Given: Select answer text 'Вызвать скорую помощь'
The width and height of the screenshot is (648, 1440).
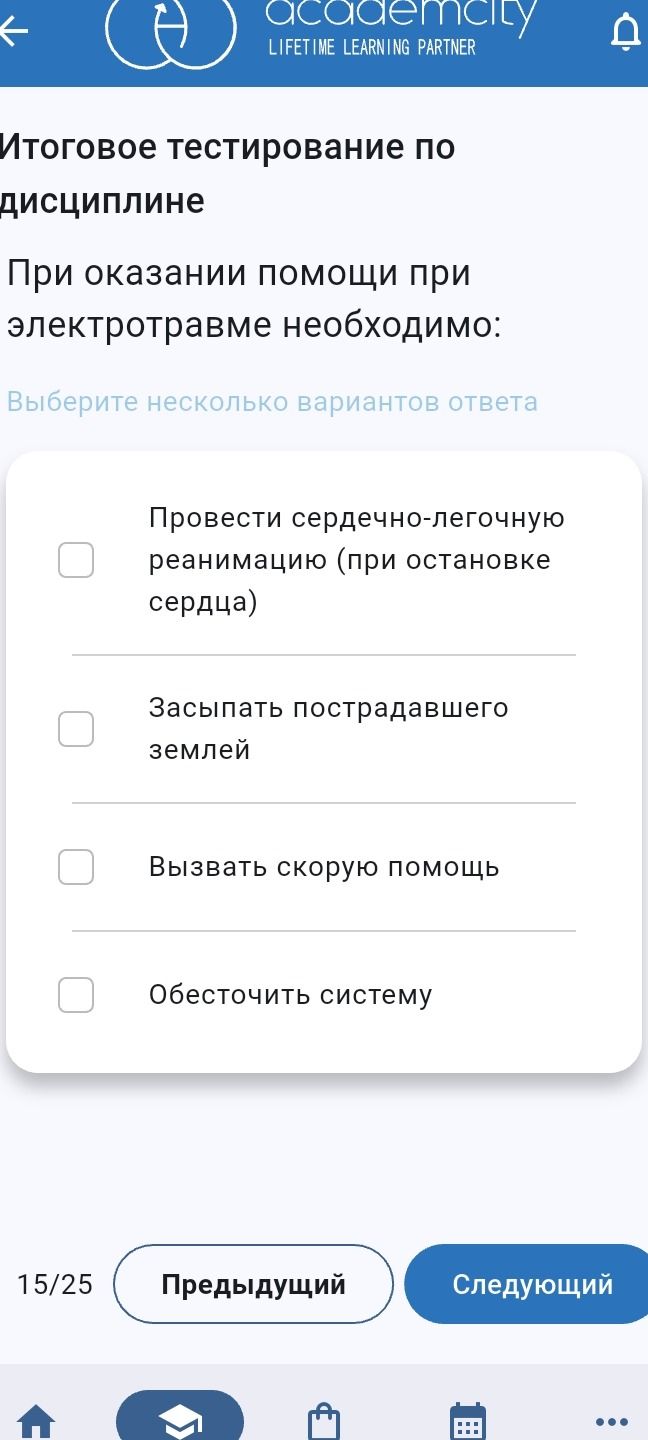Looking at the screenshot, I should (x=324, y=867).
